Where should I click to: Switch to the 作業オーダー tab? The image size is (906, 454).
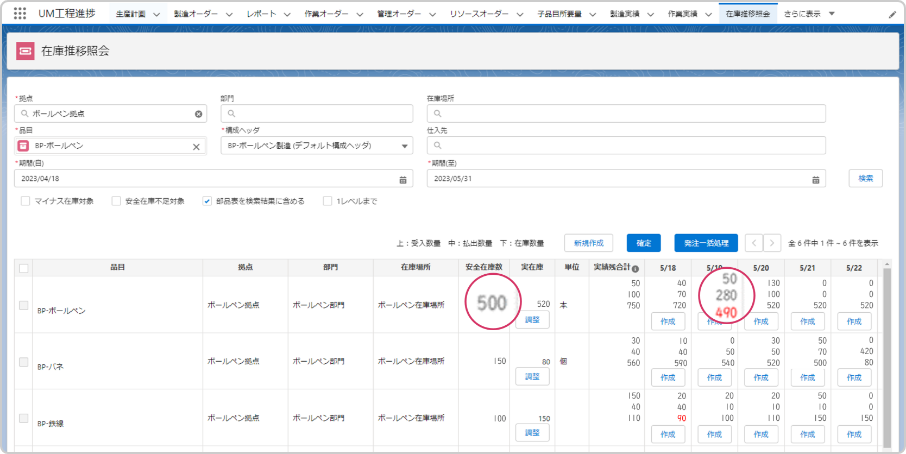coord(326,14)
